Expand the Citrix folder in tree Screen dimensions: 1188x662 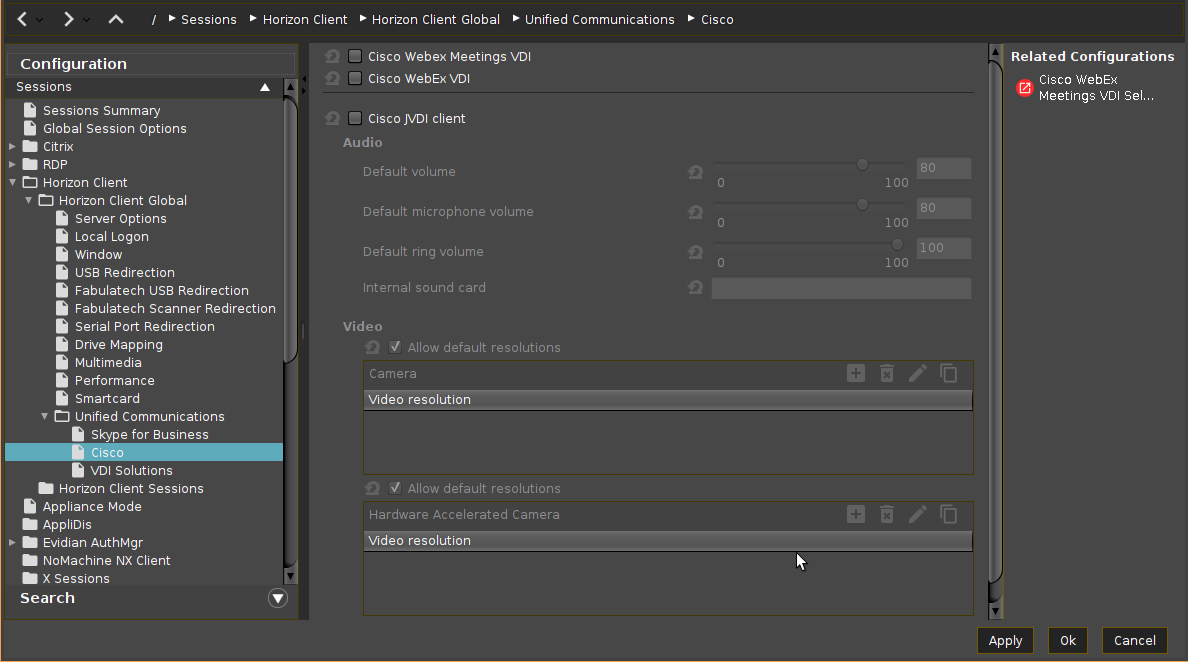pyautogui.click(x=12, y=146)
